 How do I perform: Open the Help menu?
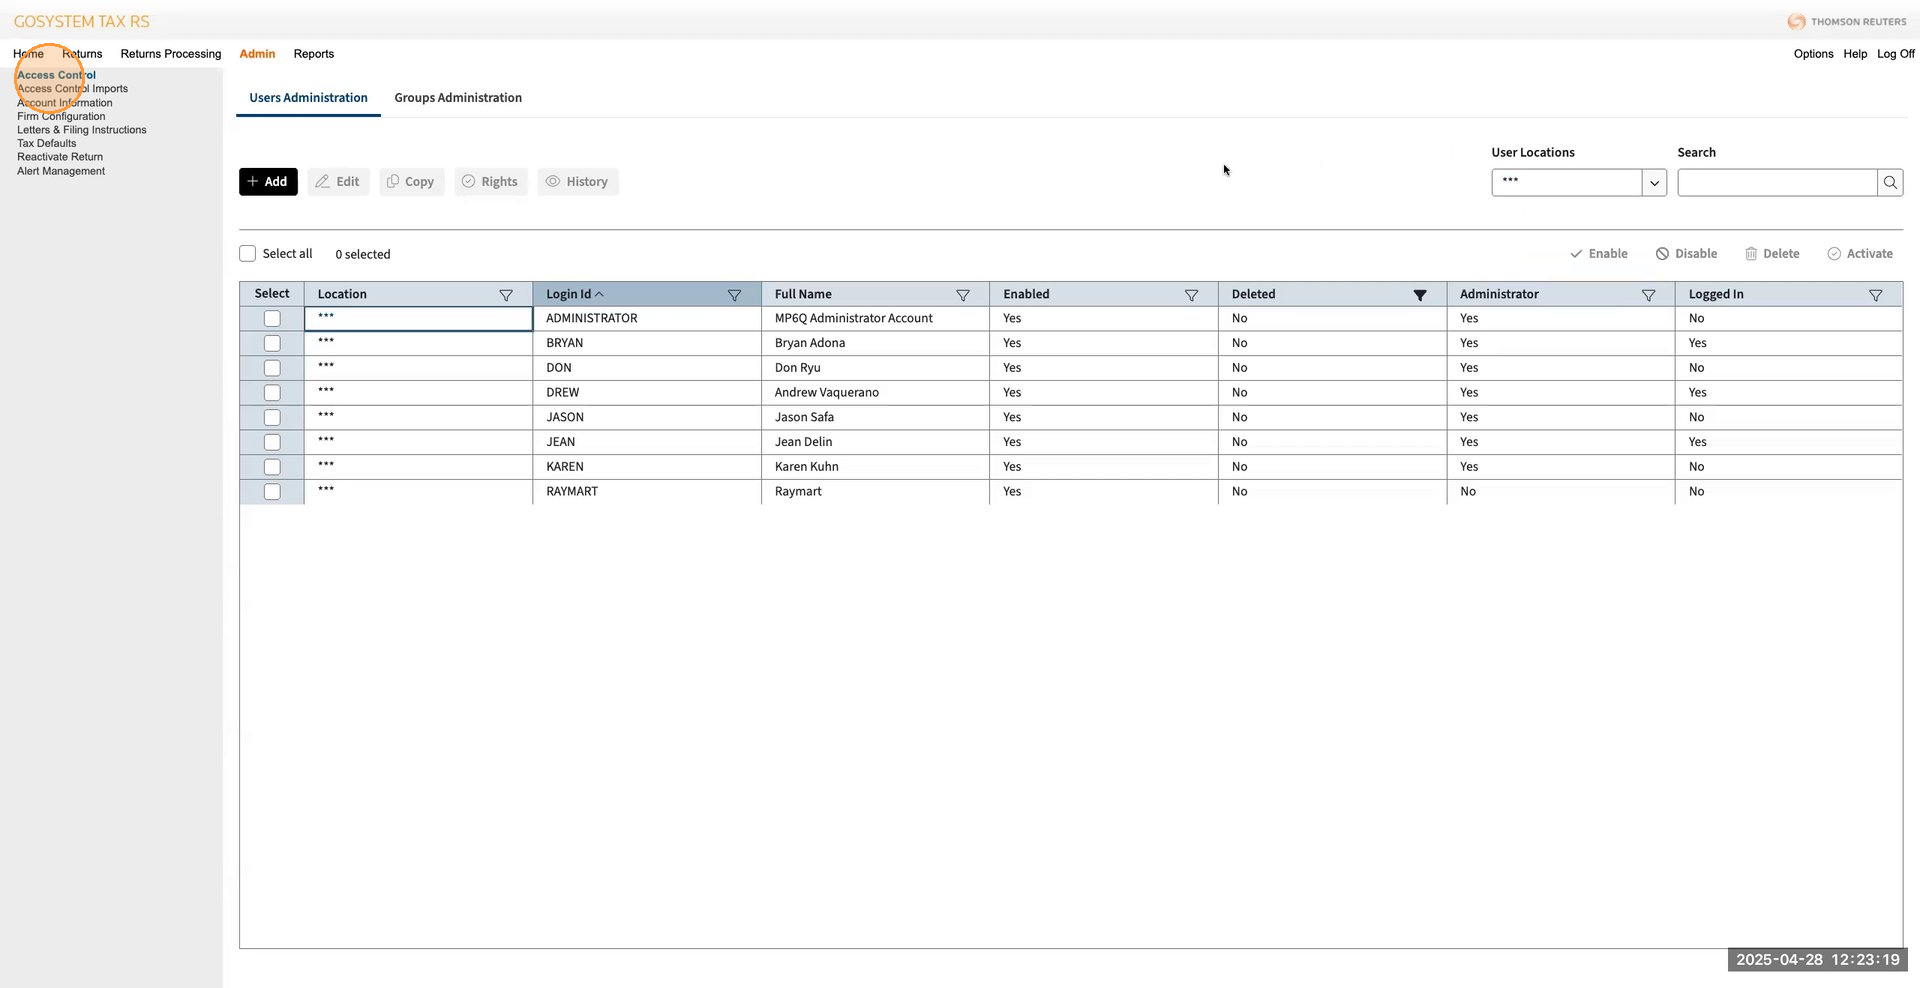pos(1855,54)
